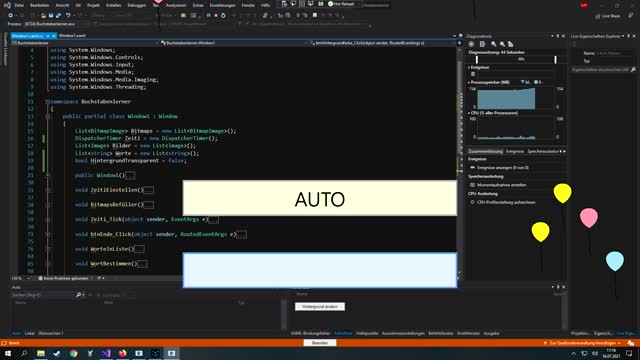Viewport: 640px width, 360px height.
Task: Click the search icon in Auto panel
Action: (78, 295)
